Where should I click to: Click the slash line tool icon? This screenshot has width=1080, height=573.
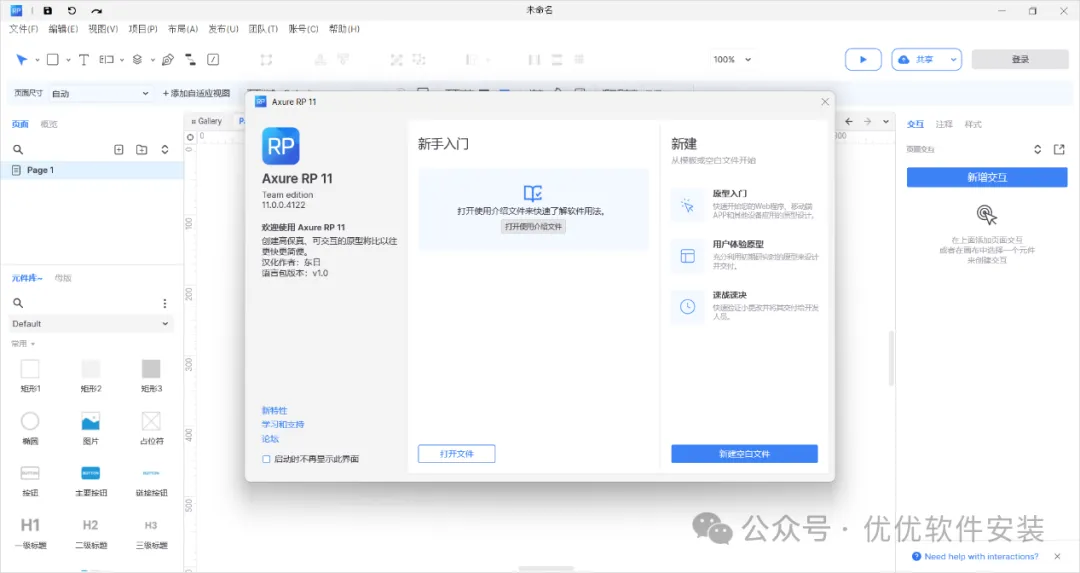click(214, 60)
